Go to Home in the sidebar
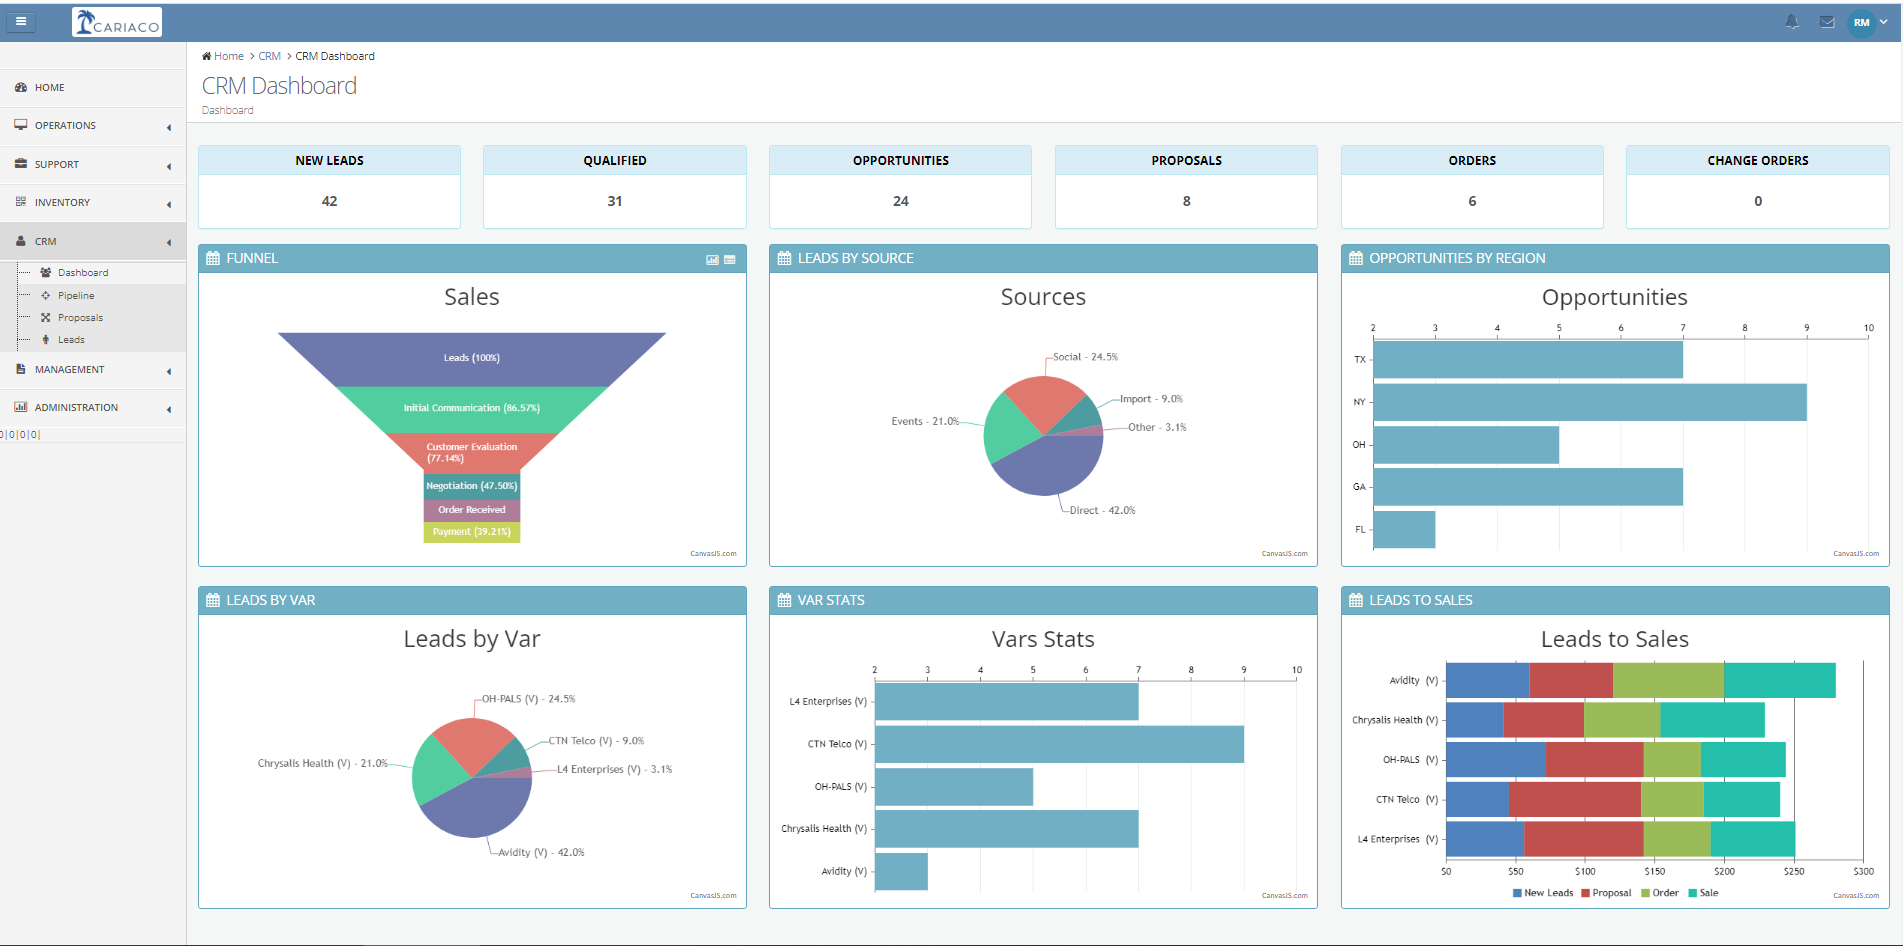 tap(49, 88)
